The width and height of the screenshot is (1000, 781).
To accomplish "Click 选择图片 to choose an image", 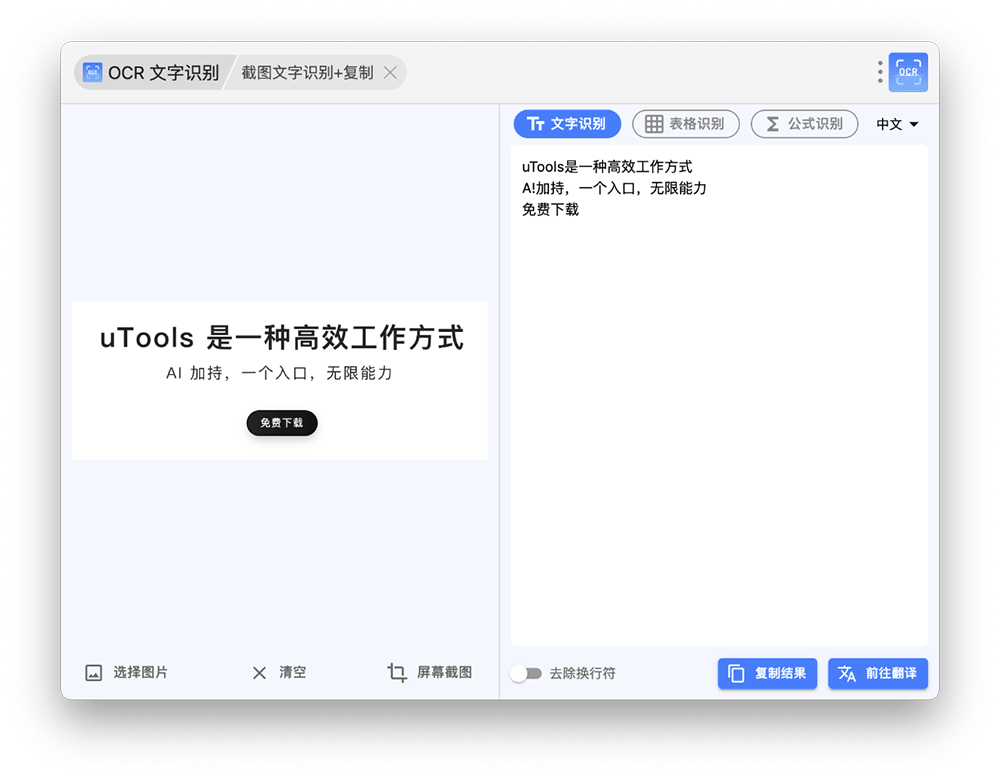I will click(x=126, y=673).
